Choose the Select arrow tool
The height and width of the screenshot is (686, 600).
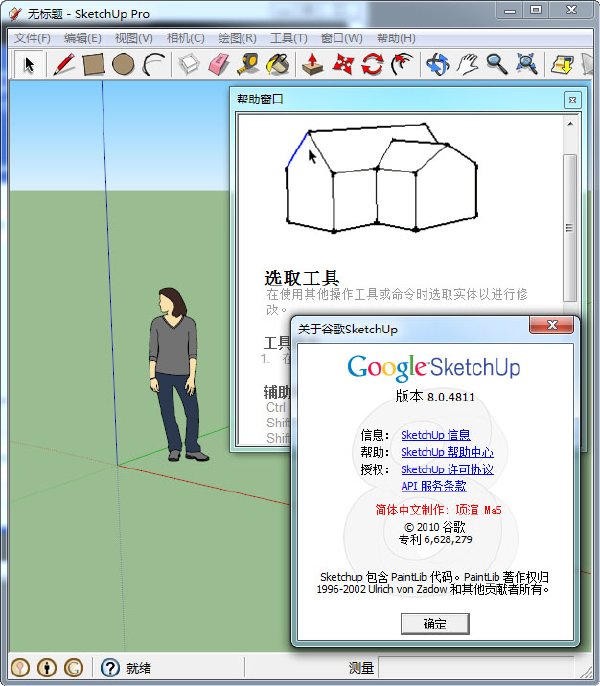(29, 64)
